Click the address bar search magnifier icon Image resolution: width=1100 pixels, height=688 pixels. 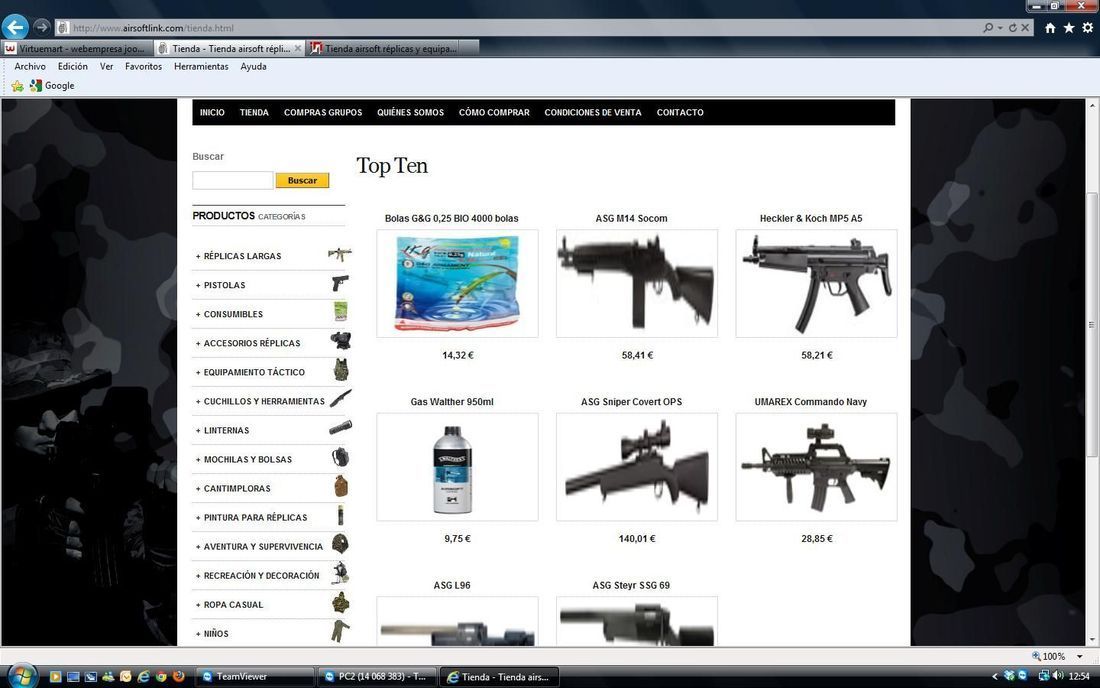tap(988, 28)
